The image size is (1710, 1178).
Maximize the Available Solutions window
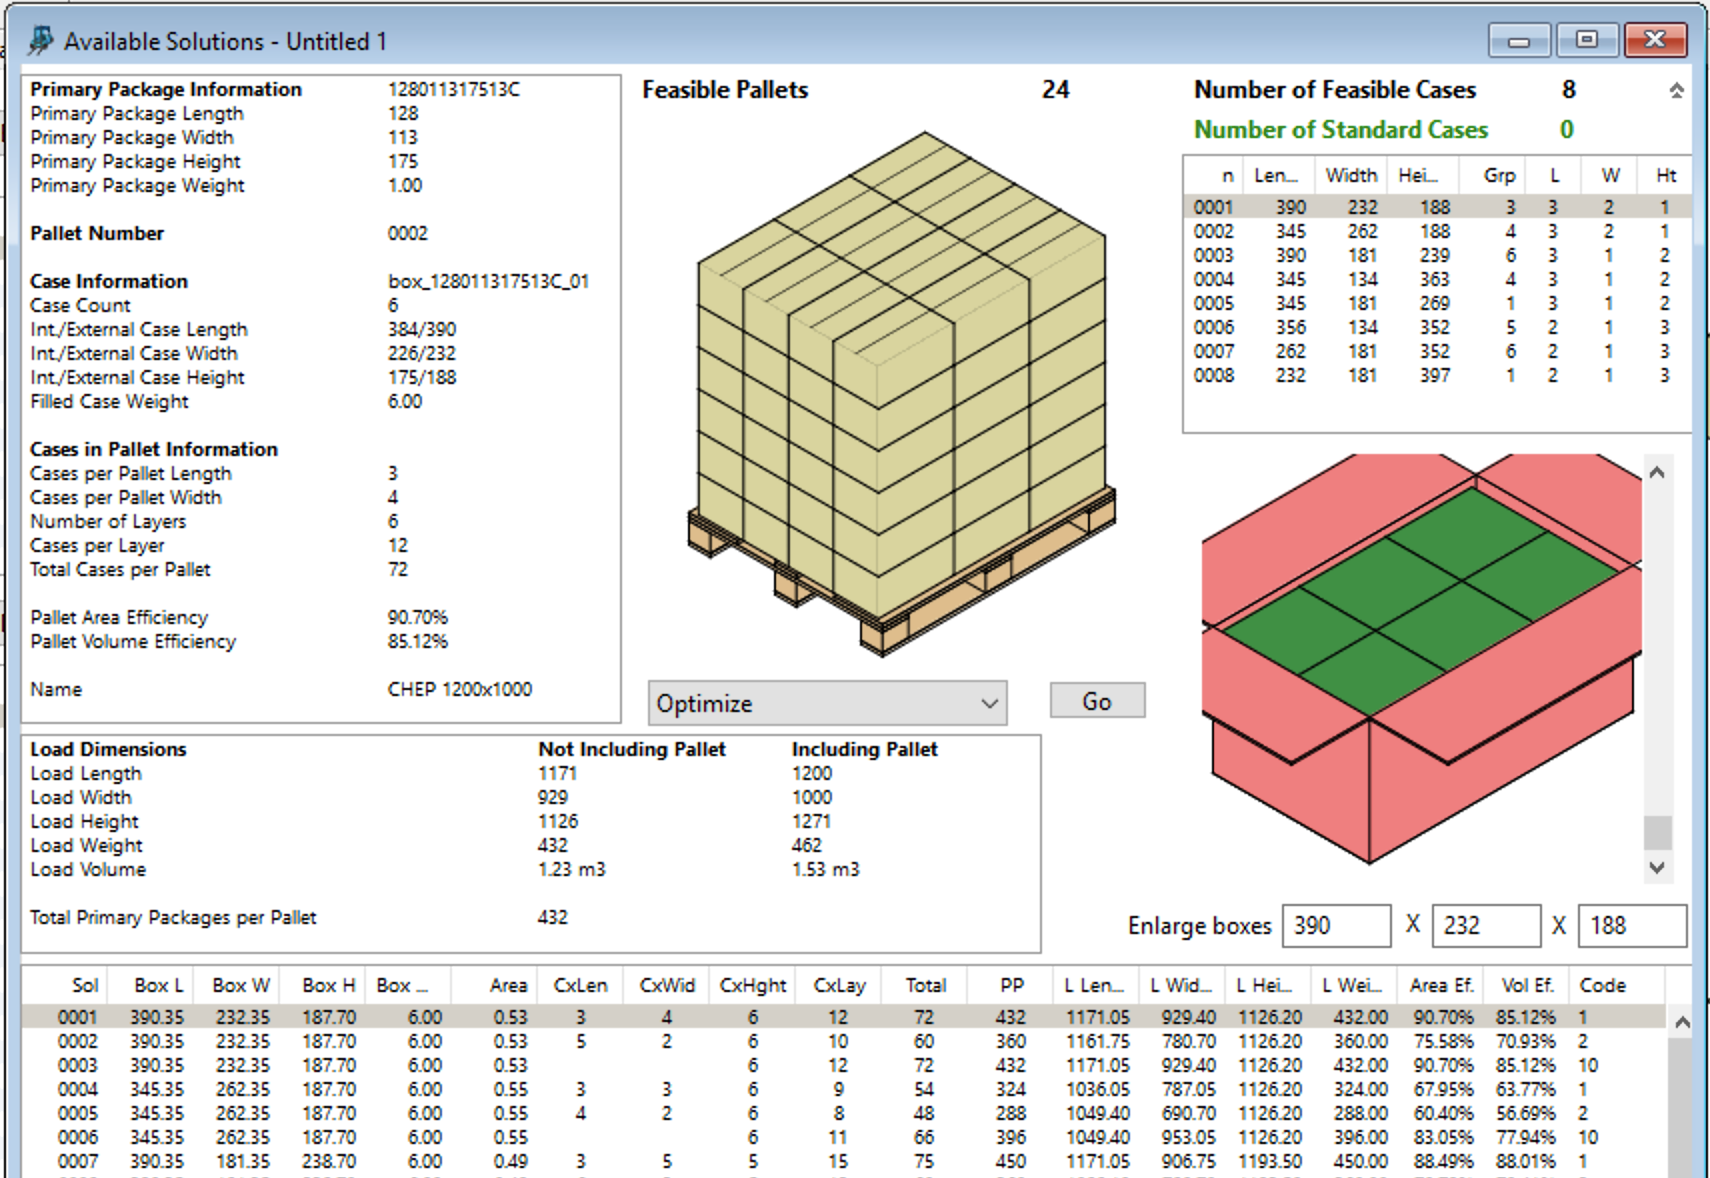[x=1587, y=41]
